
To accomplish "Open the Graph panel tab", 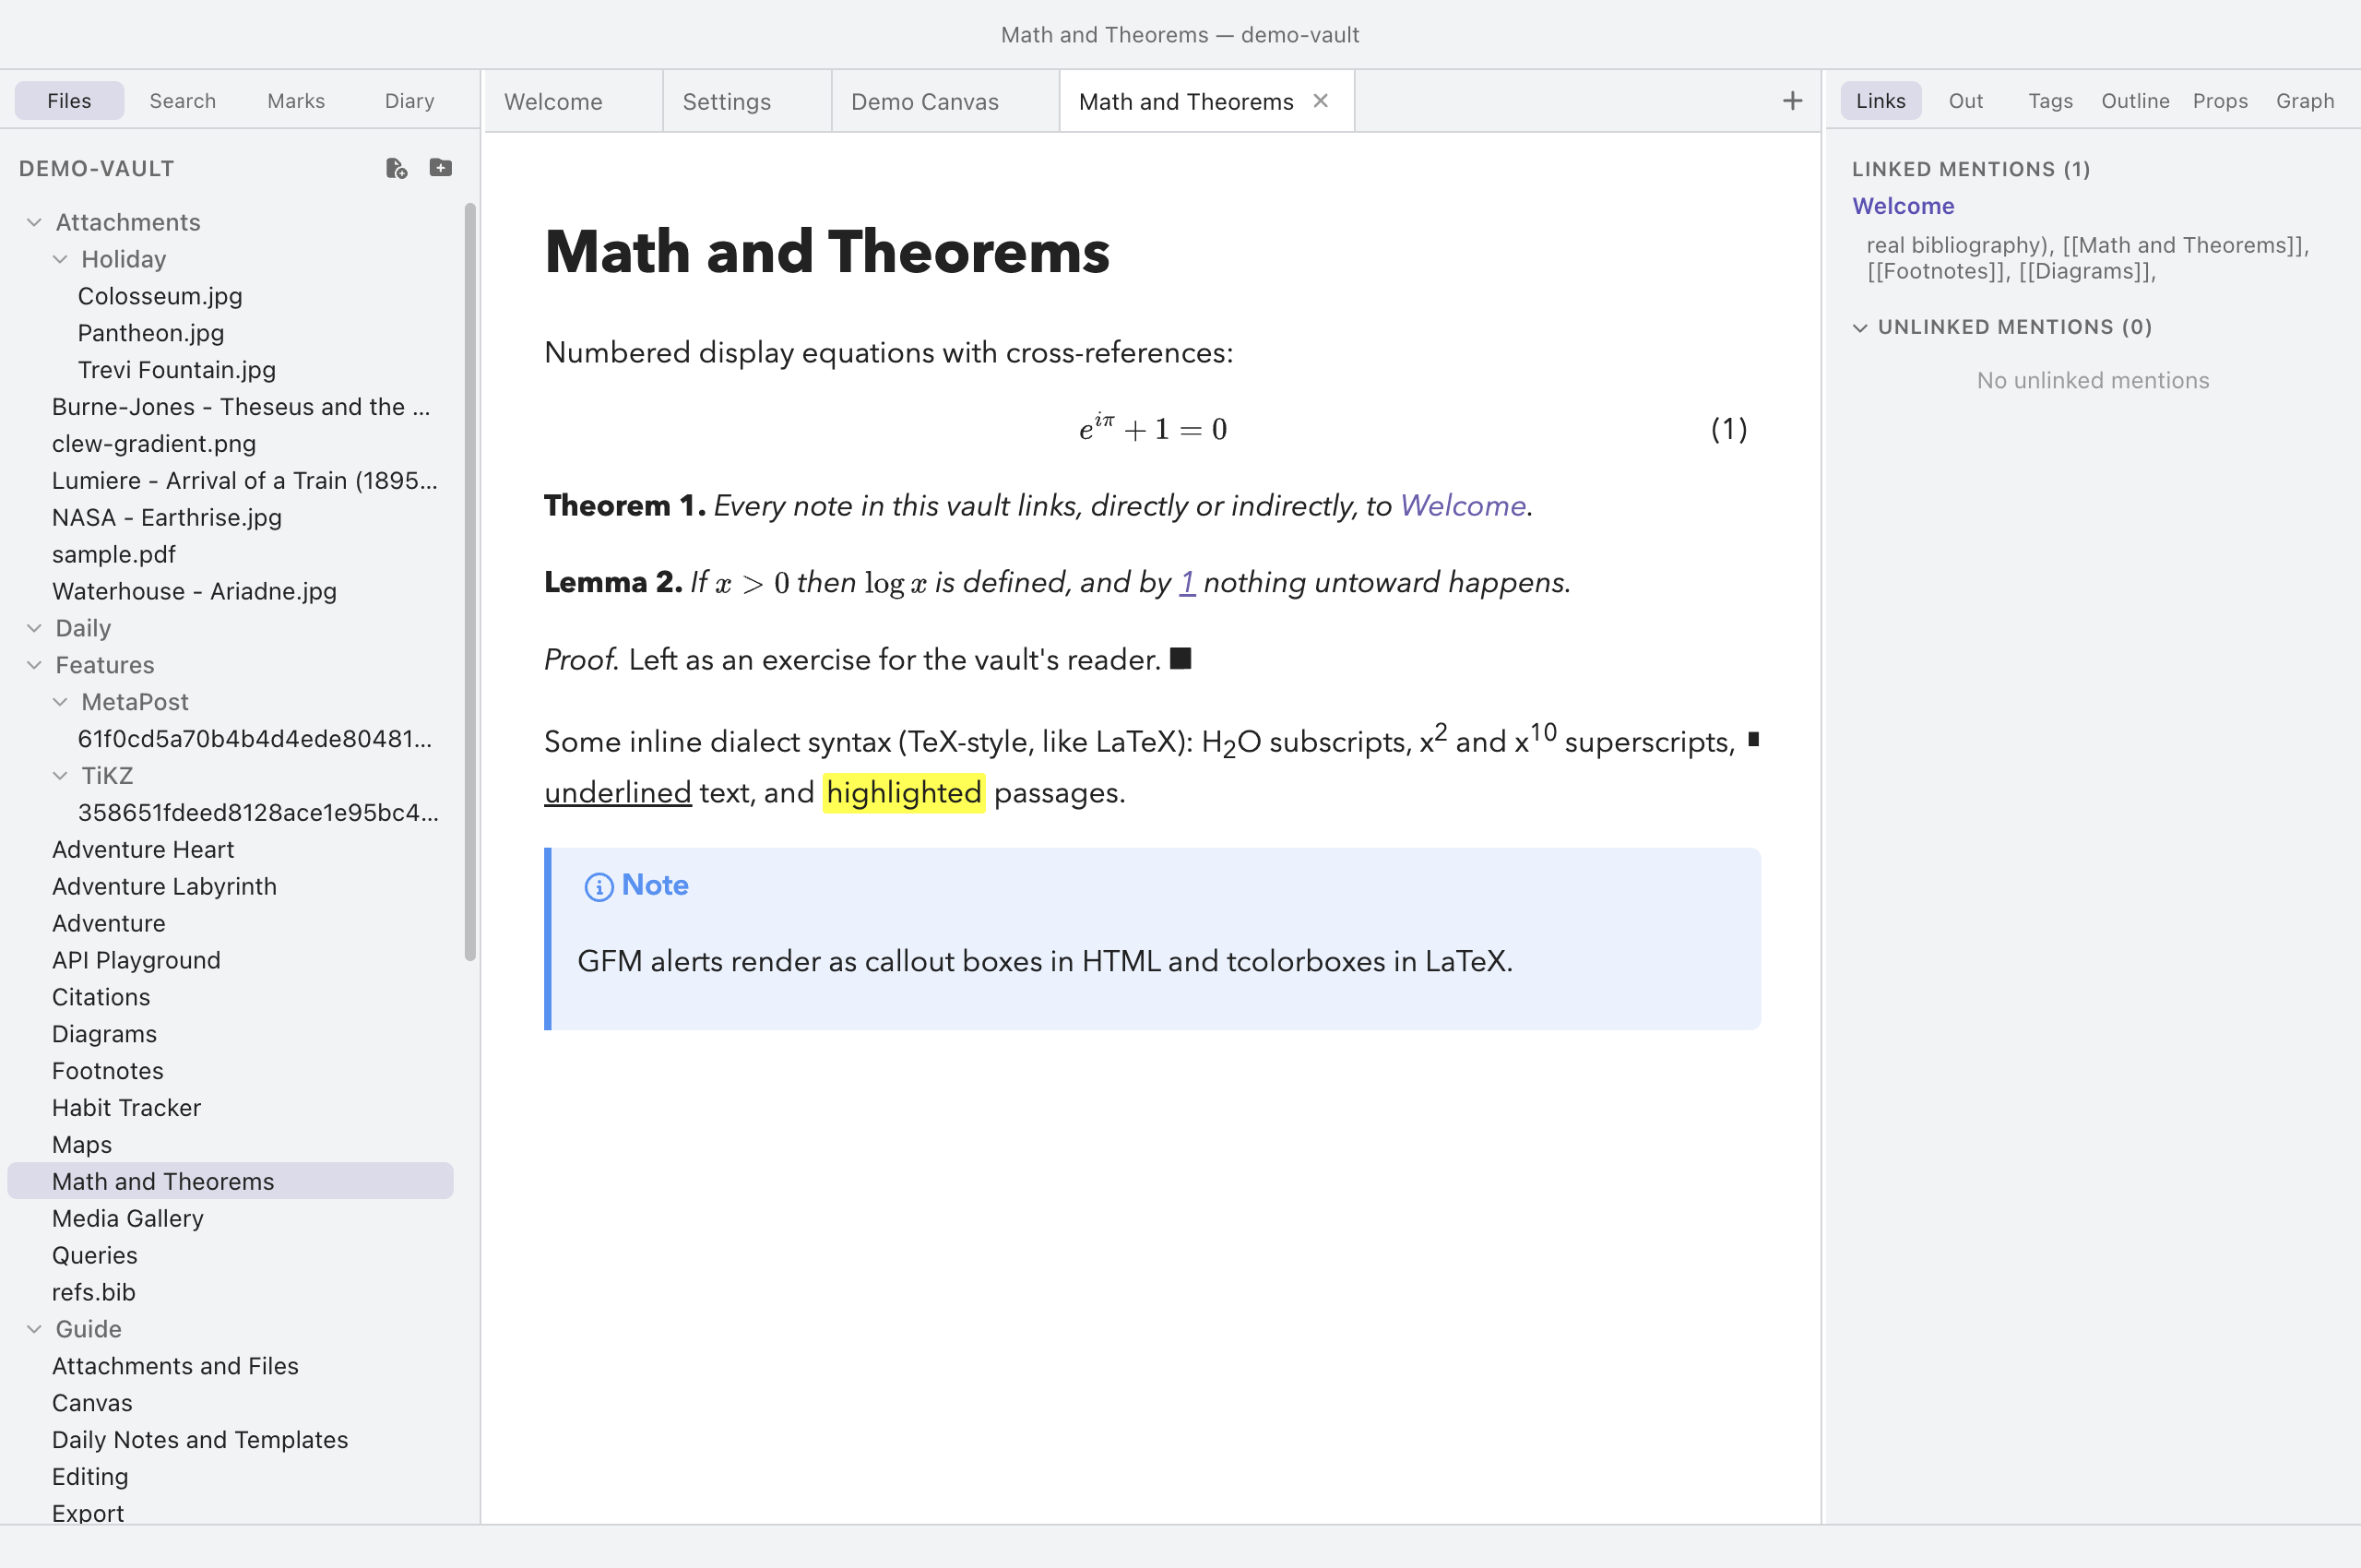I will 2306,101.
